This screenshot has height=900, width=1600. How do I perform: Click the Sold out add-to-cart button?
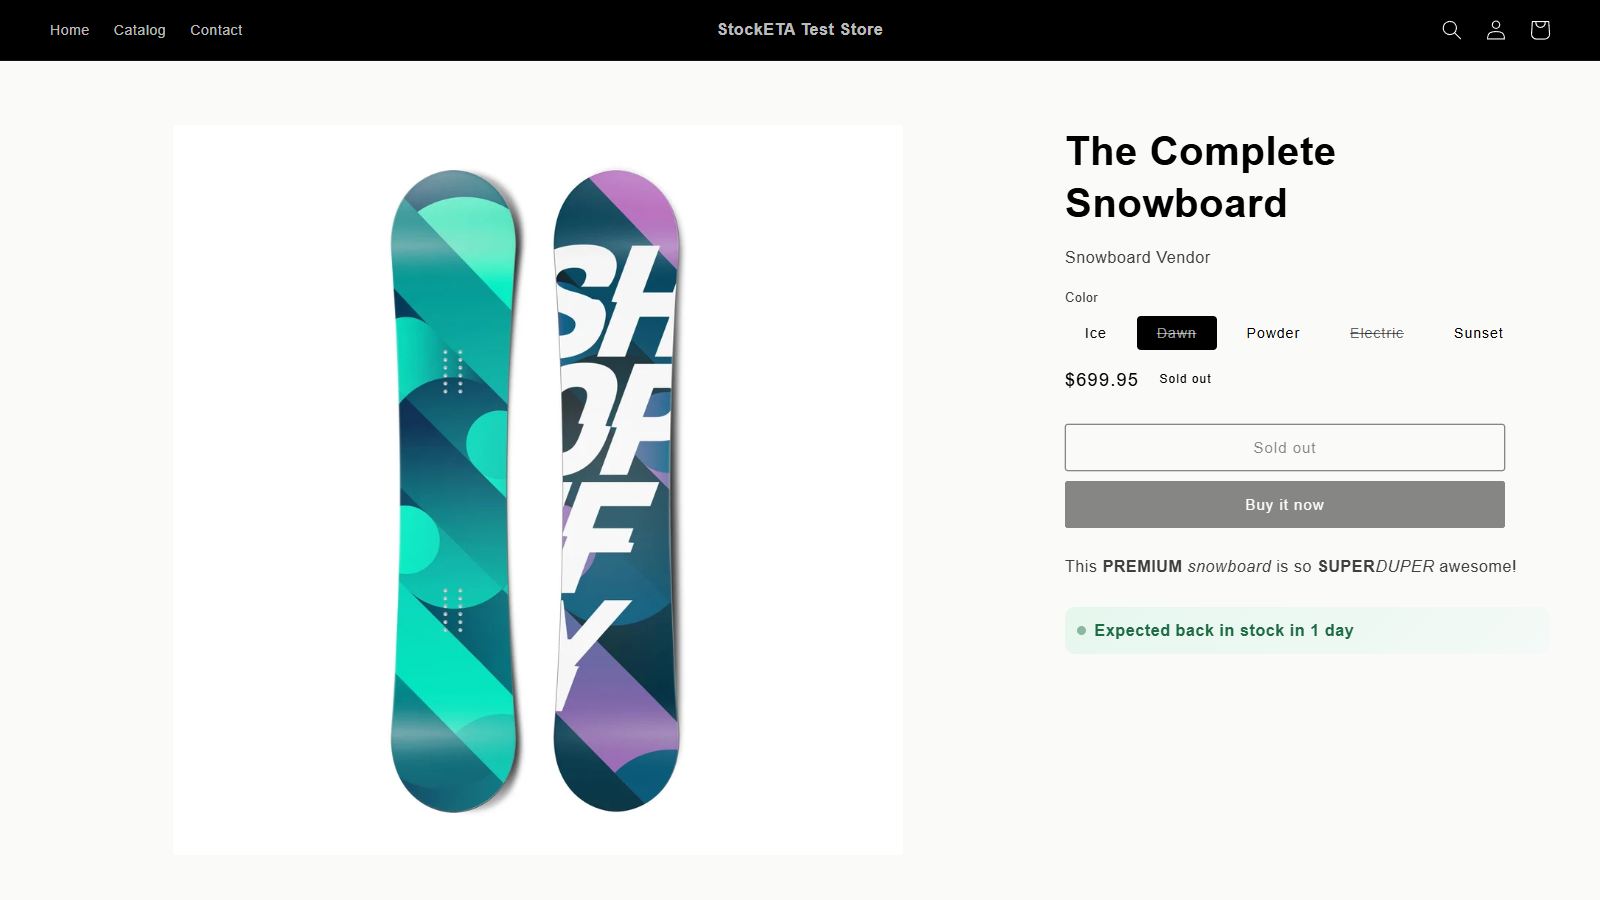1285,447
